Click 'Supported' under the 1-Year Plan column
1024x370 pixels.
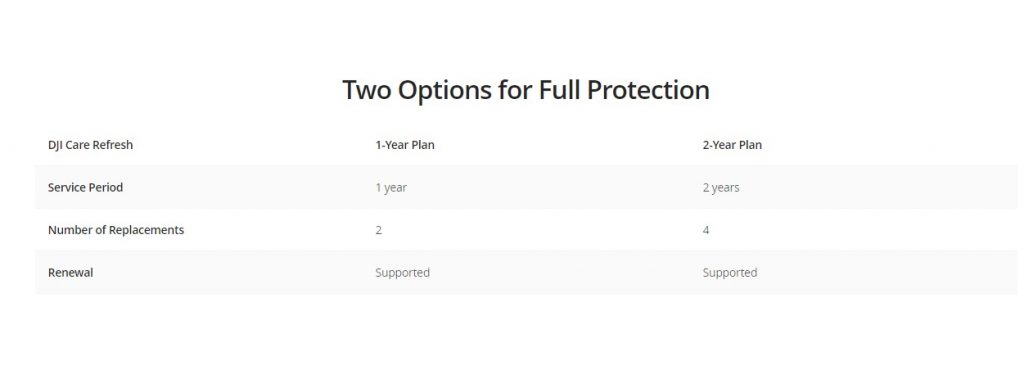coord(402,273)
